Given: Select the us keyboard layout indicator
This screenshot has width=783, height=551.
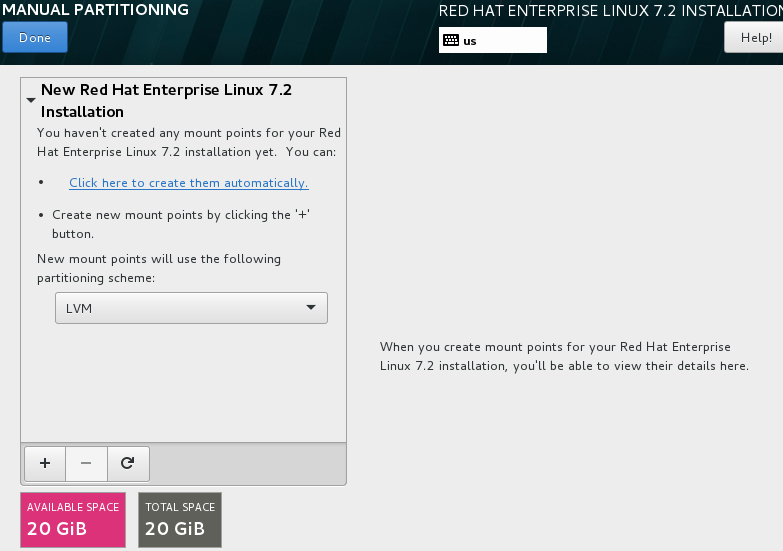Looking at the screenshot, I should point(492,40).
